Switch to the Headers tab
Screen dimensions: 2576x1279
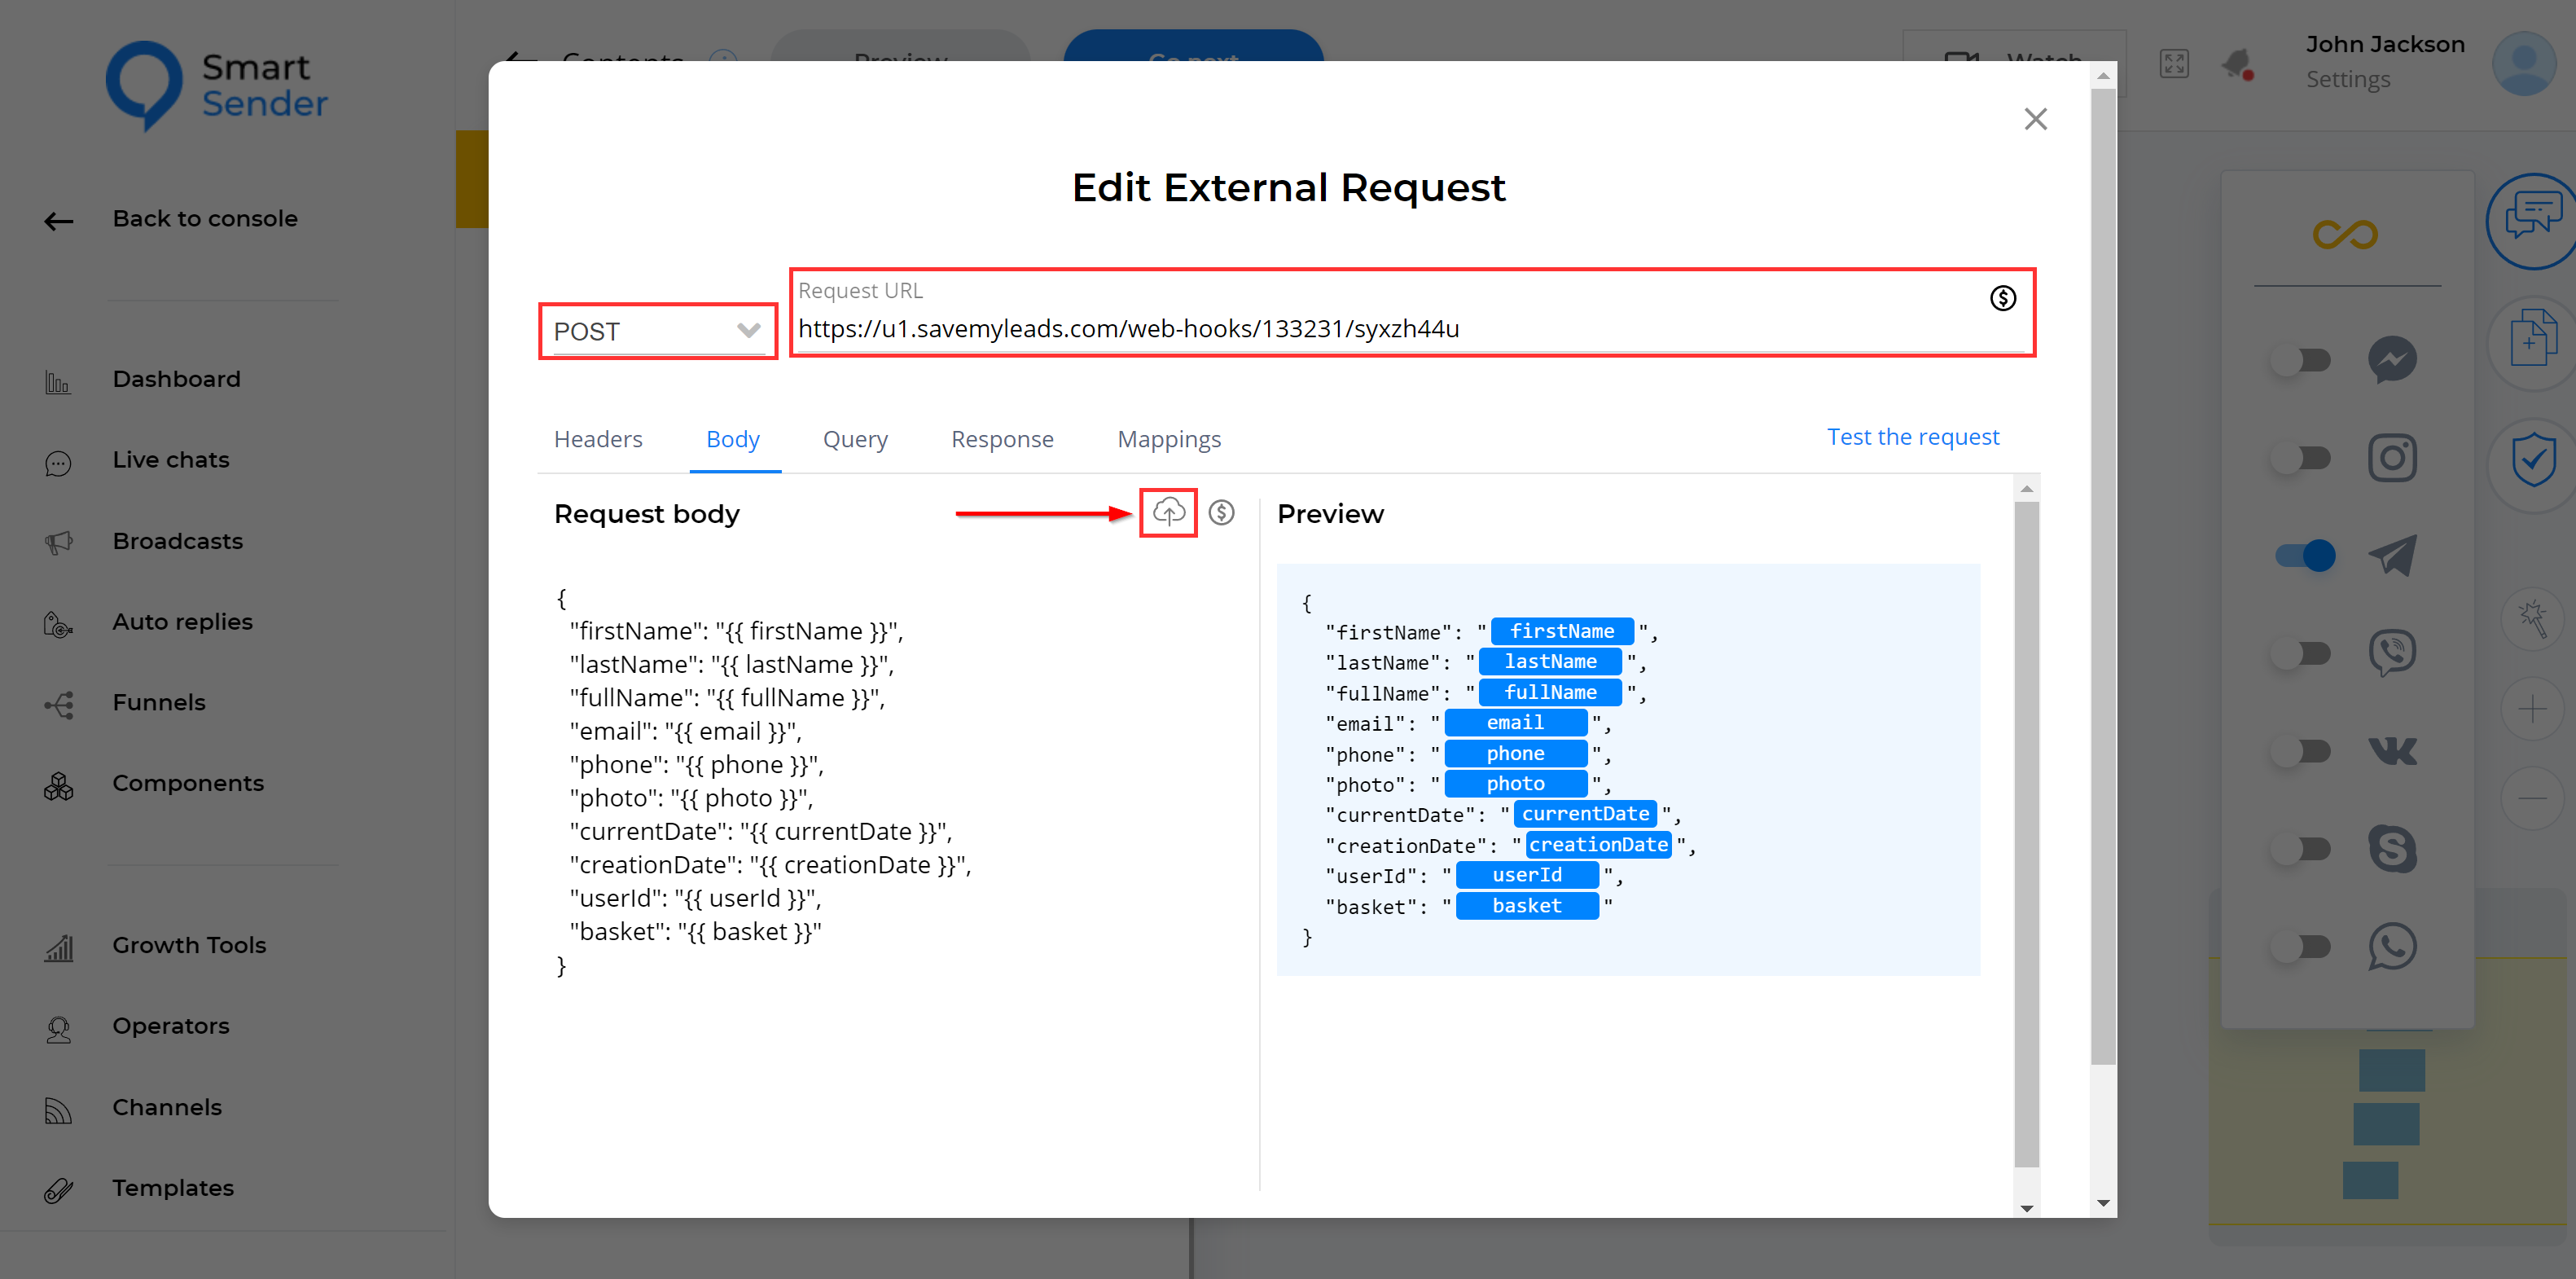point(598,439)
